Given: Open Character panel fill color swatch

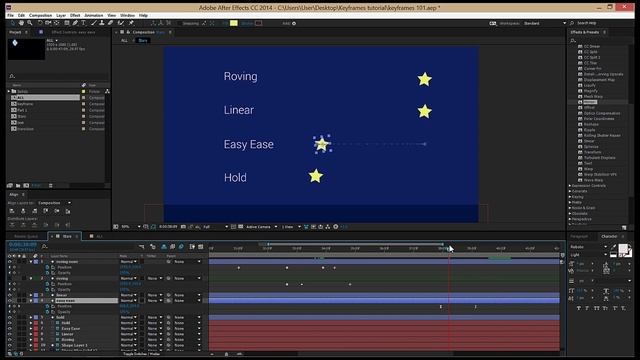Looking at the screenshot, I should [623, 249].
